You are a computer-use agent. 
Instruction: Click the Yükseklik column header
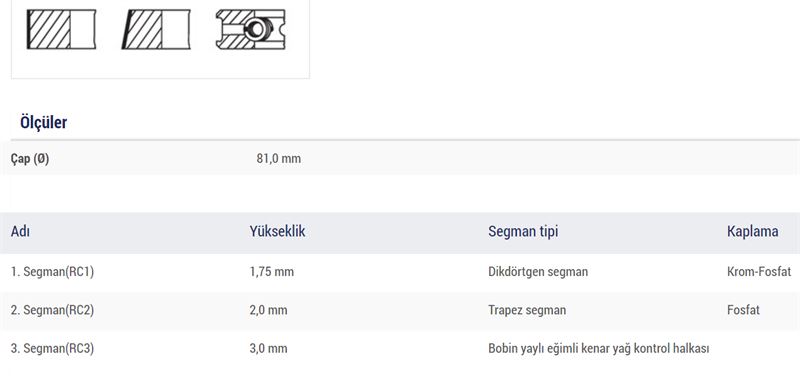[277, 232]
